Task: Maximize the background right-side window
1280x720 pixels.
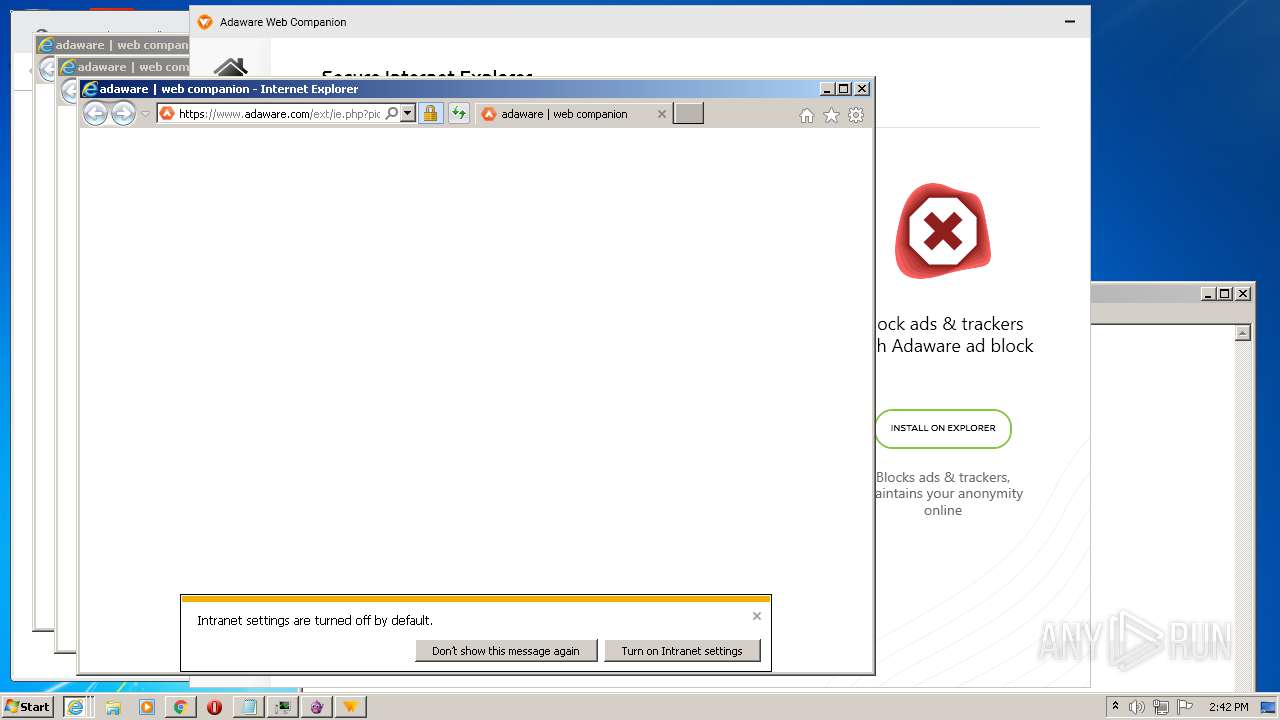Action: coord(1225,293)
